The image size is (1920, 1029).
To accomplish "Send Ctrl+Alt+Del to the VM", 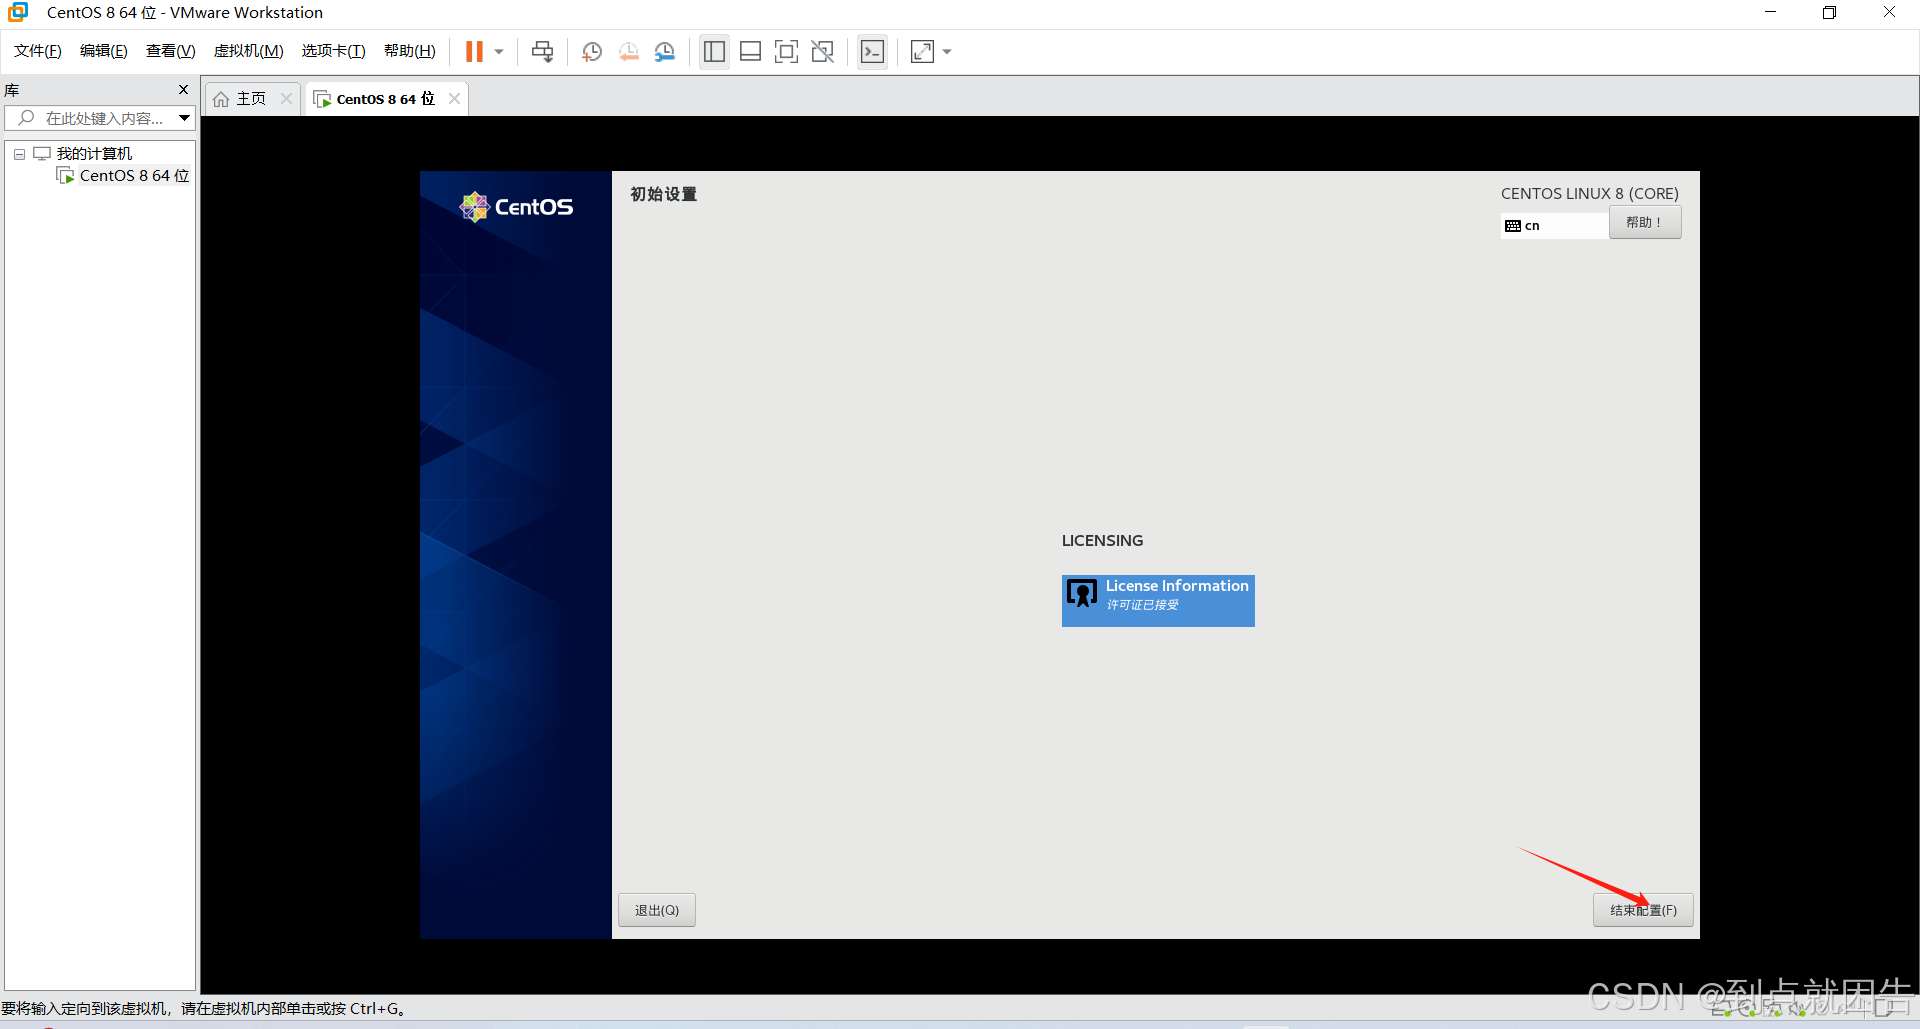I will (542, 52).
